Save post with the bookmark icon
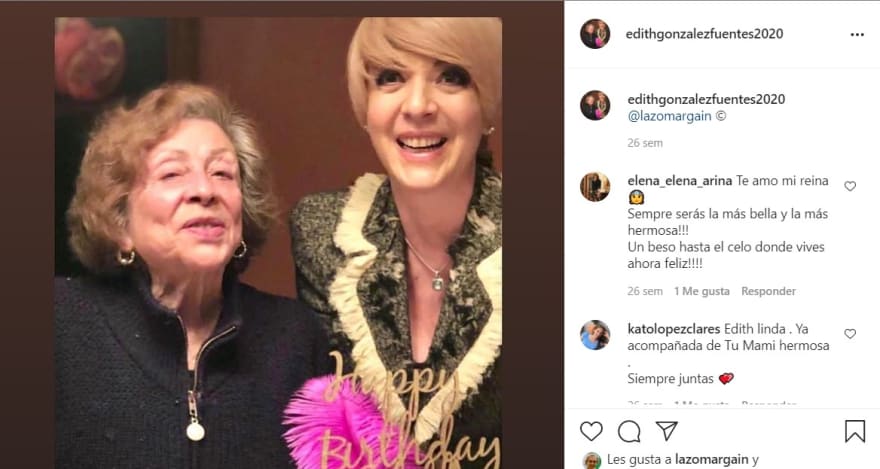Image resolution: width=880 pixels, height=469 pixels. 854,431
